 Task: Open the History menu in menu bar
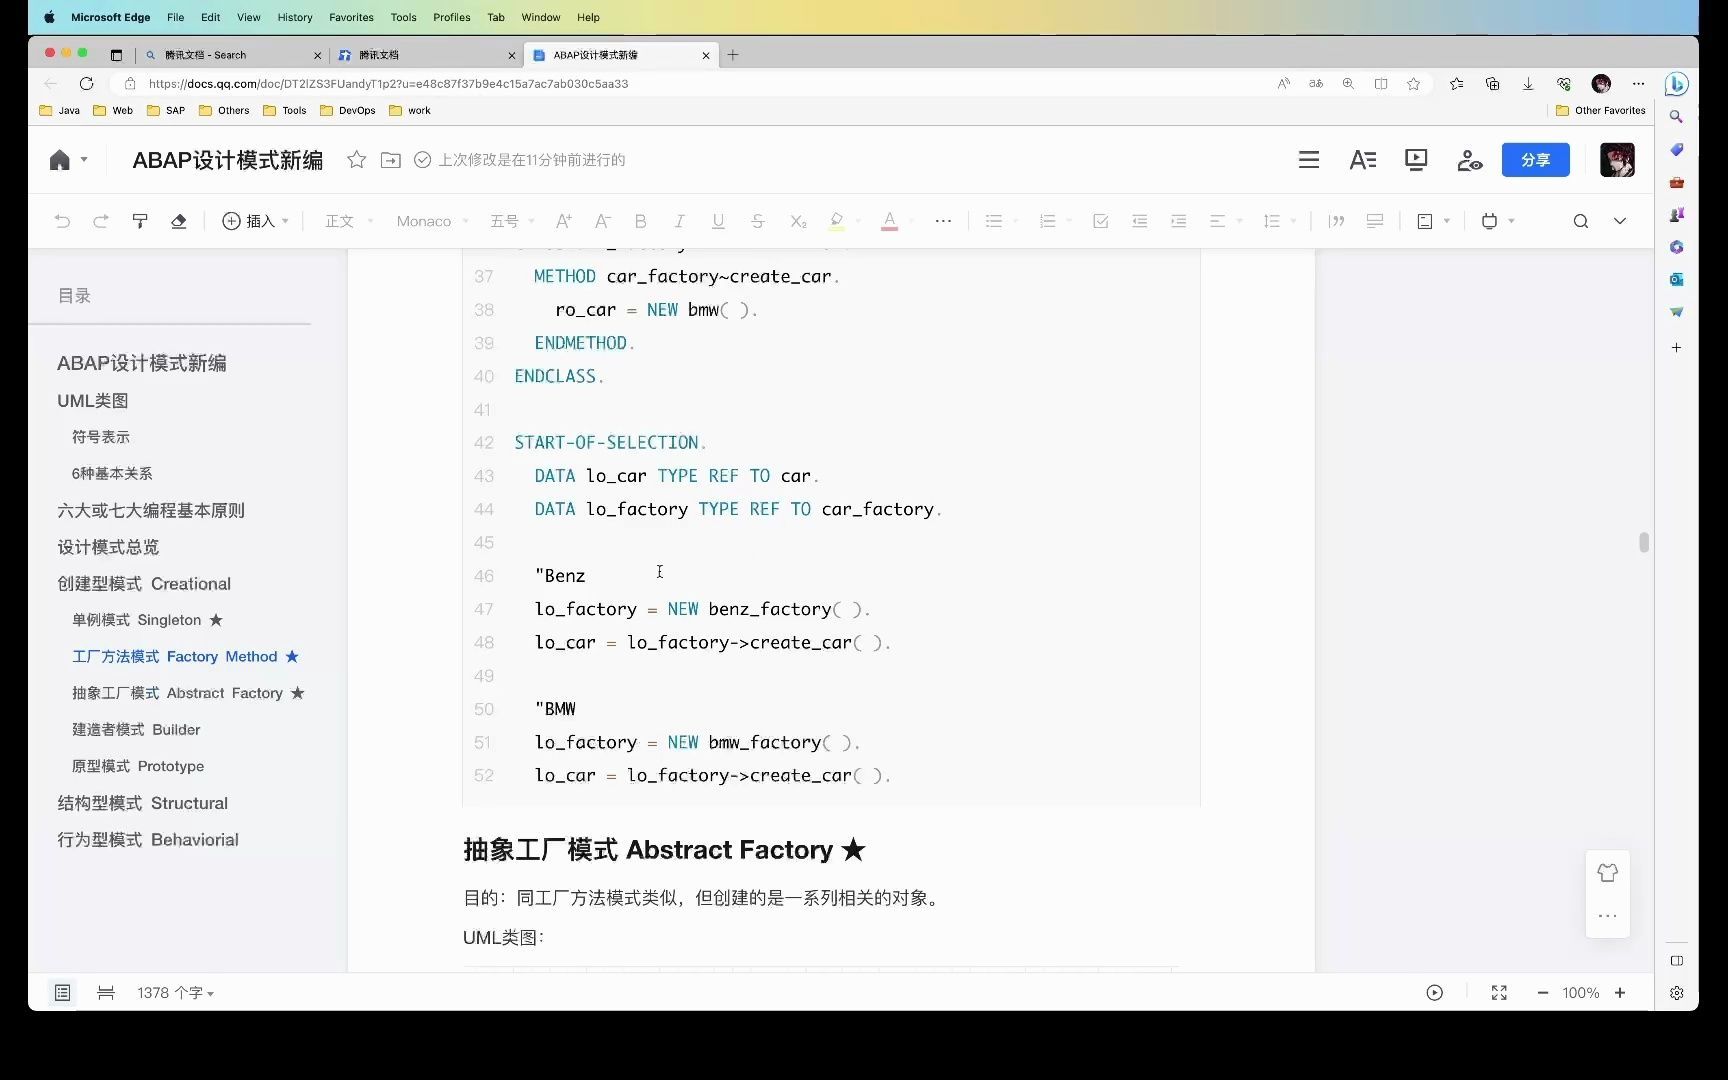(x=295, y=17)
